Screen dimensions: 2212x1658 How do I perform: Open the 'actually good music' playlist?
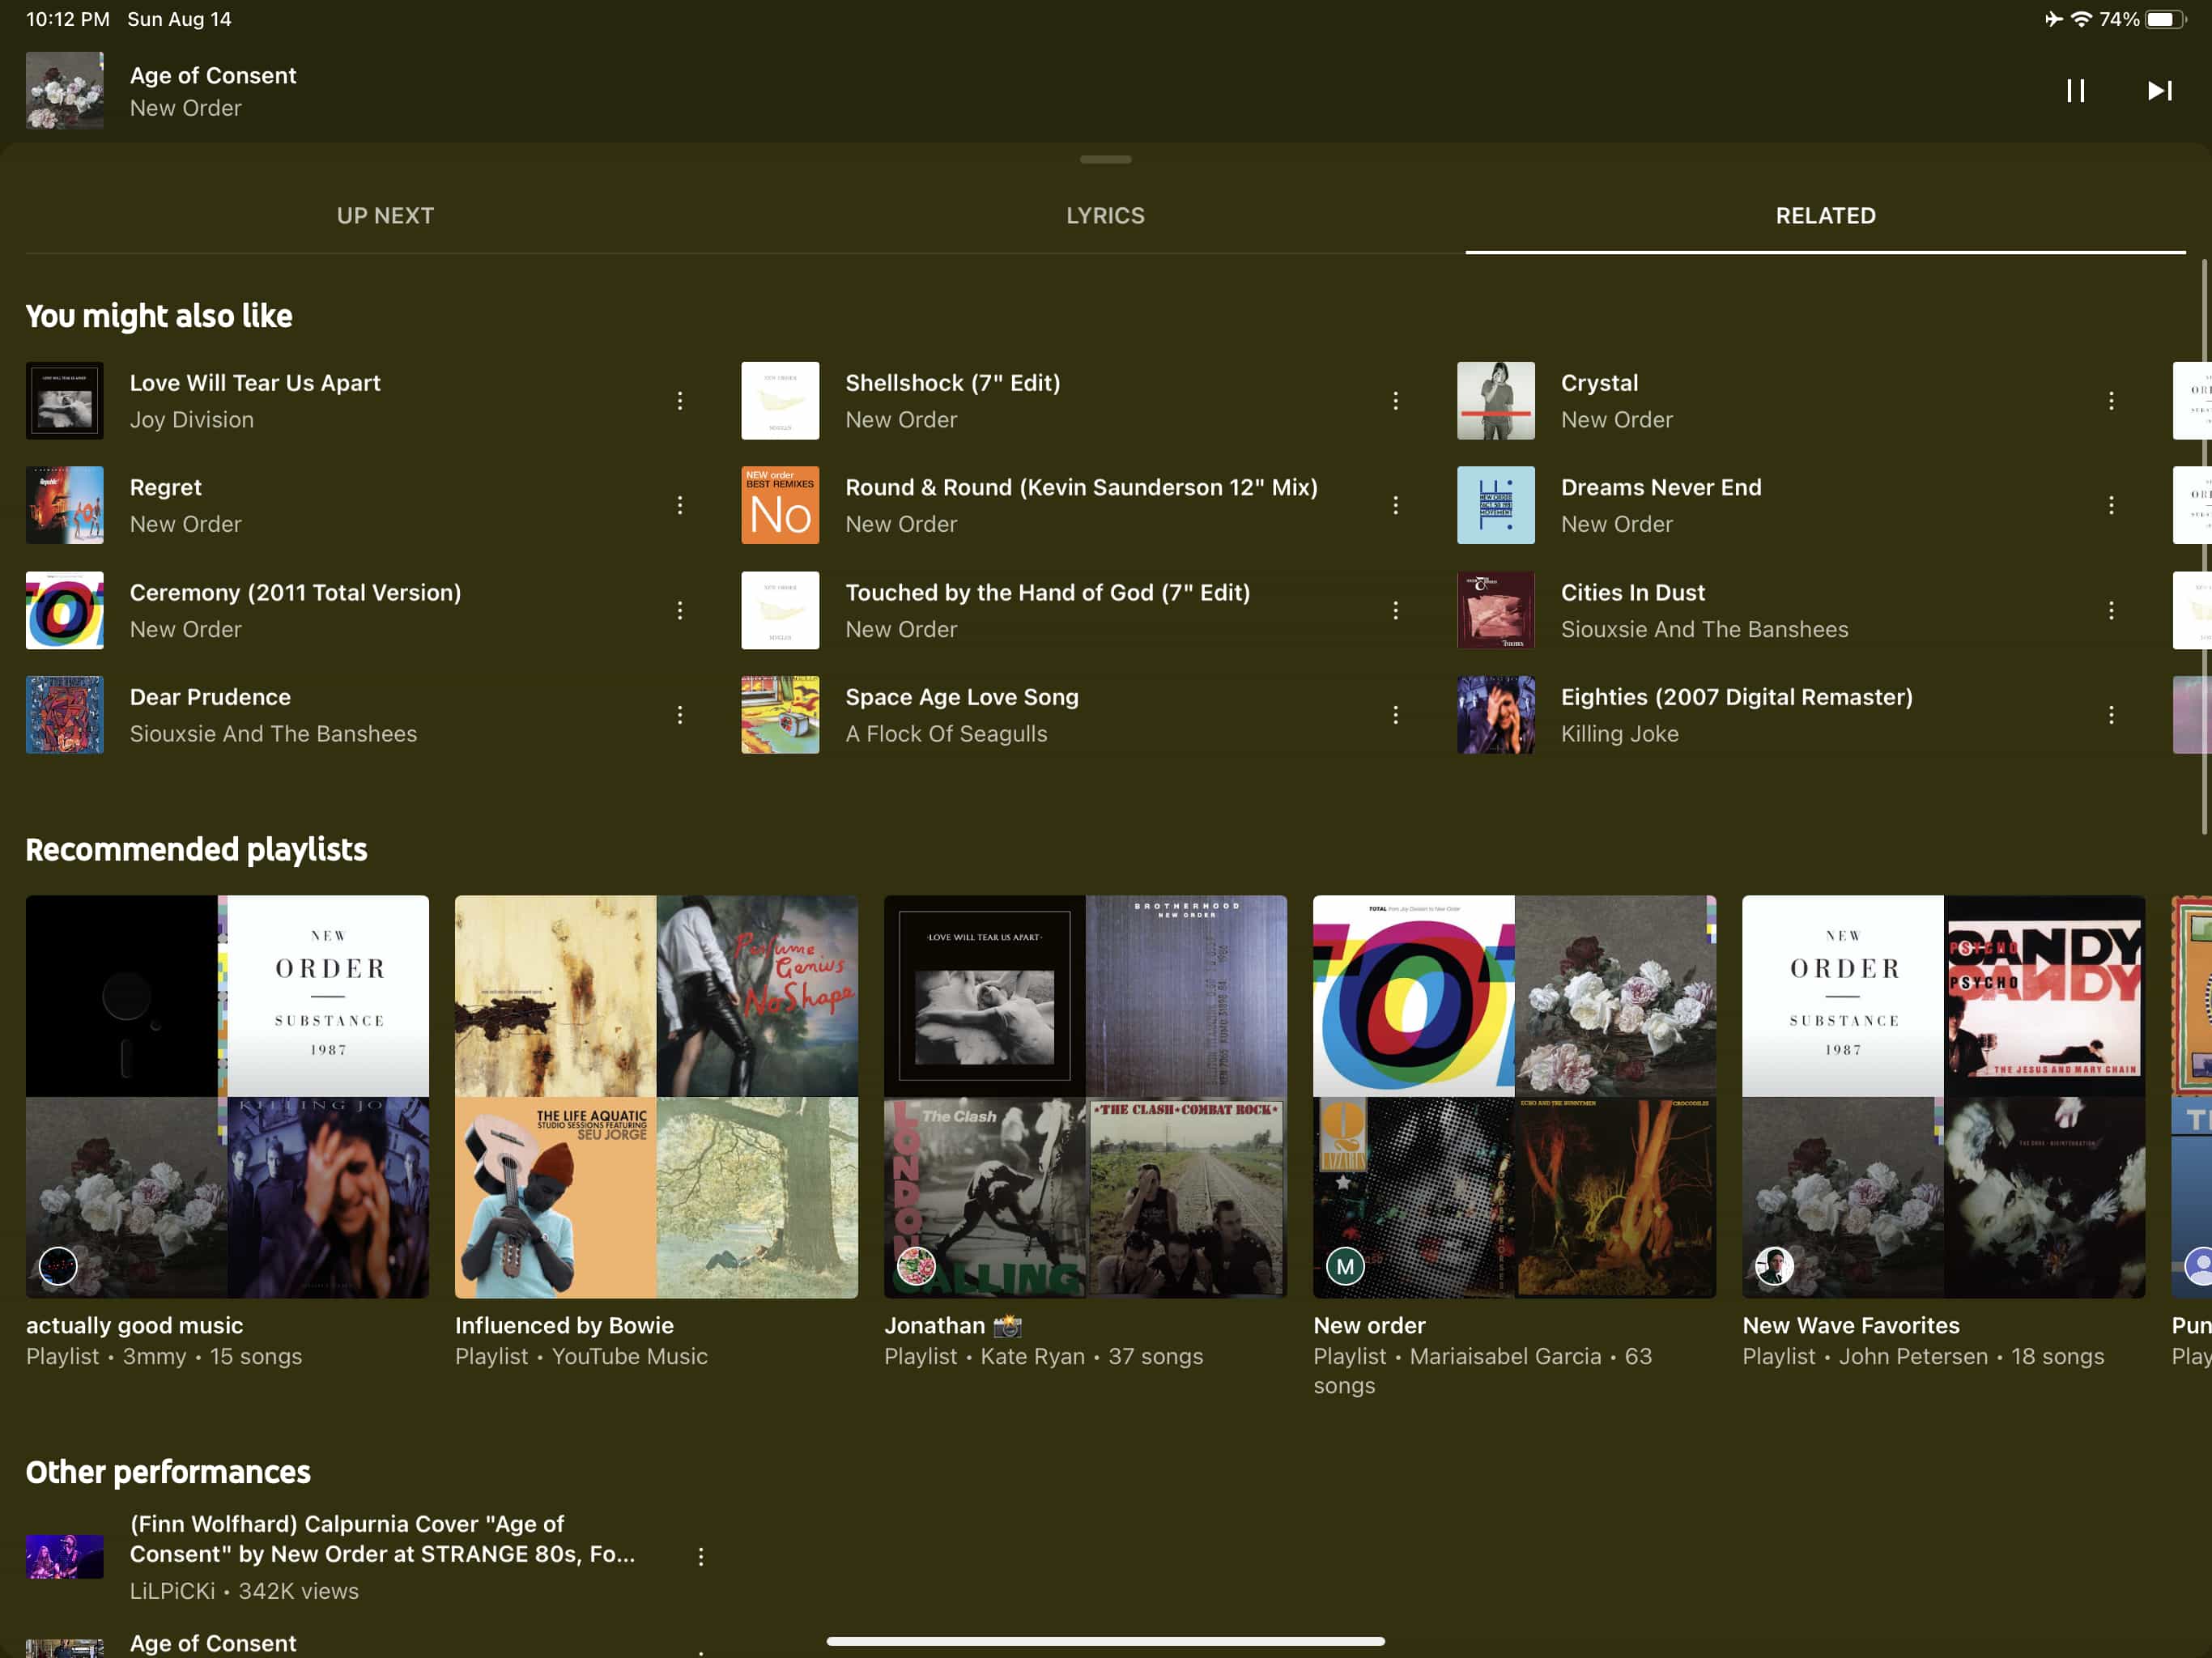227,1096
